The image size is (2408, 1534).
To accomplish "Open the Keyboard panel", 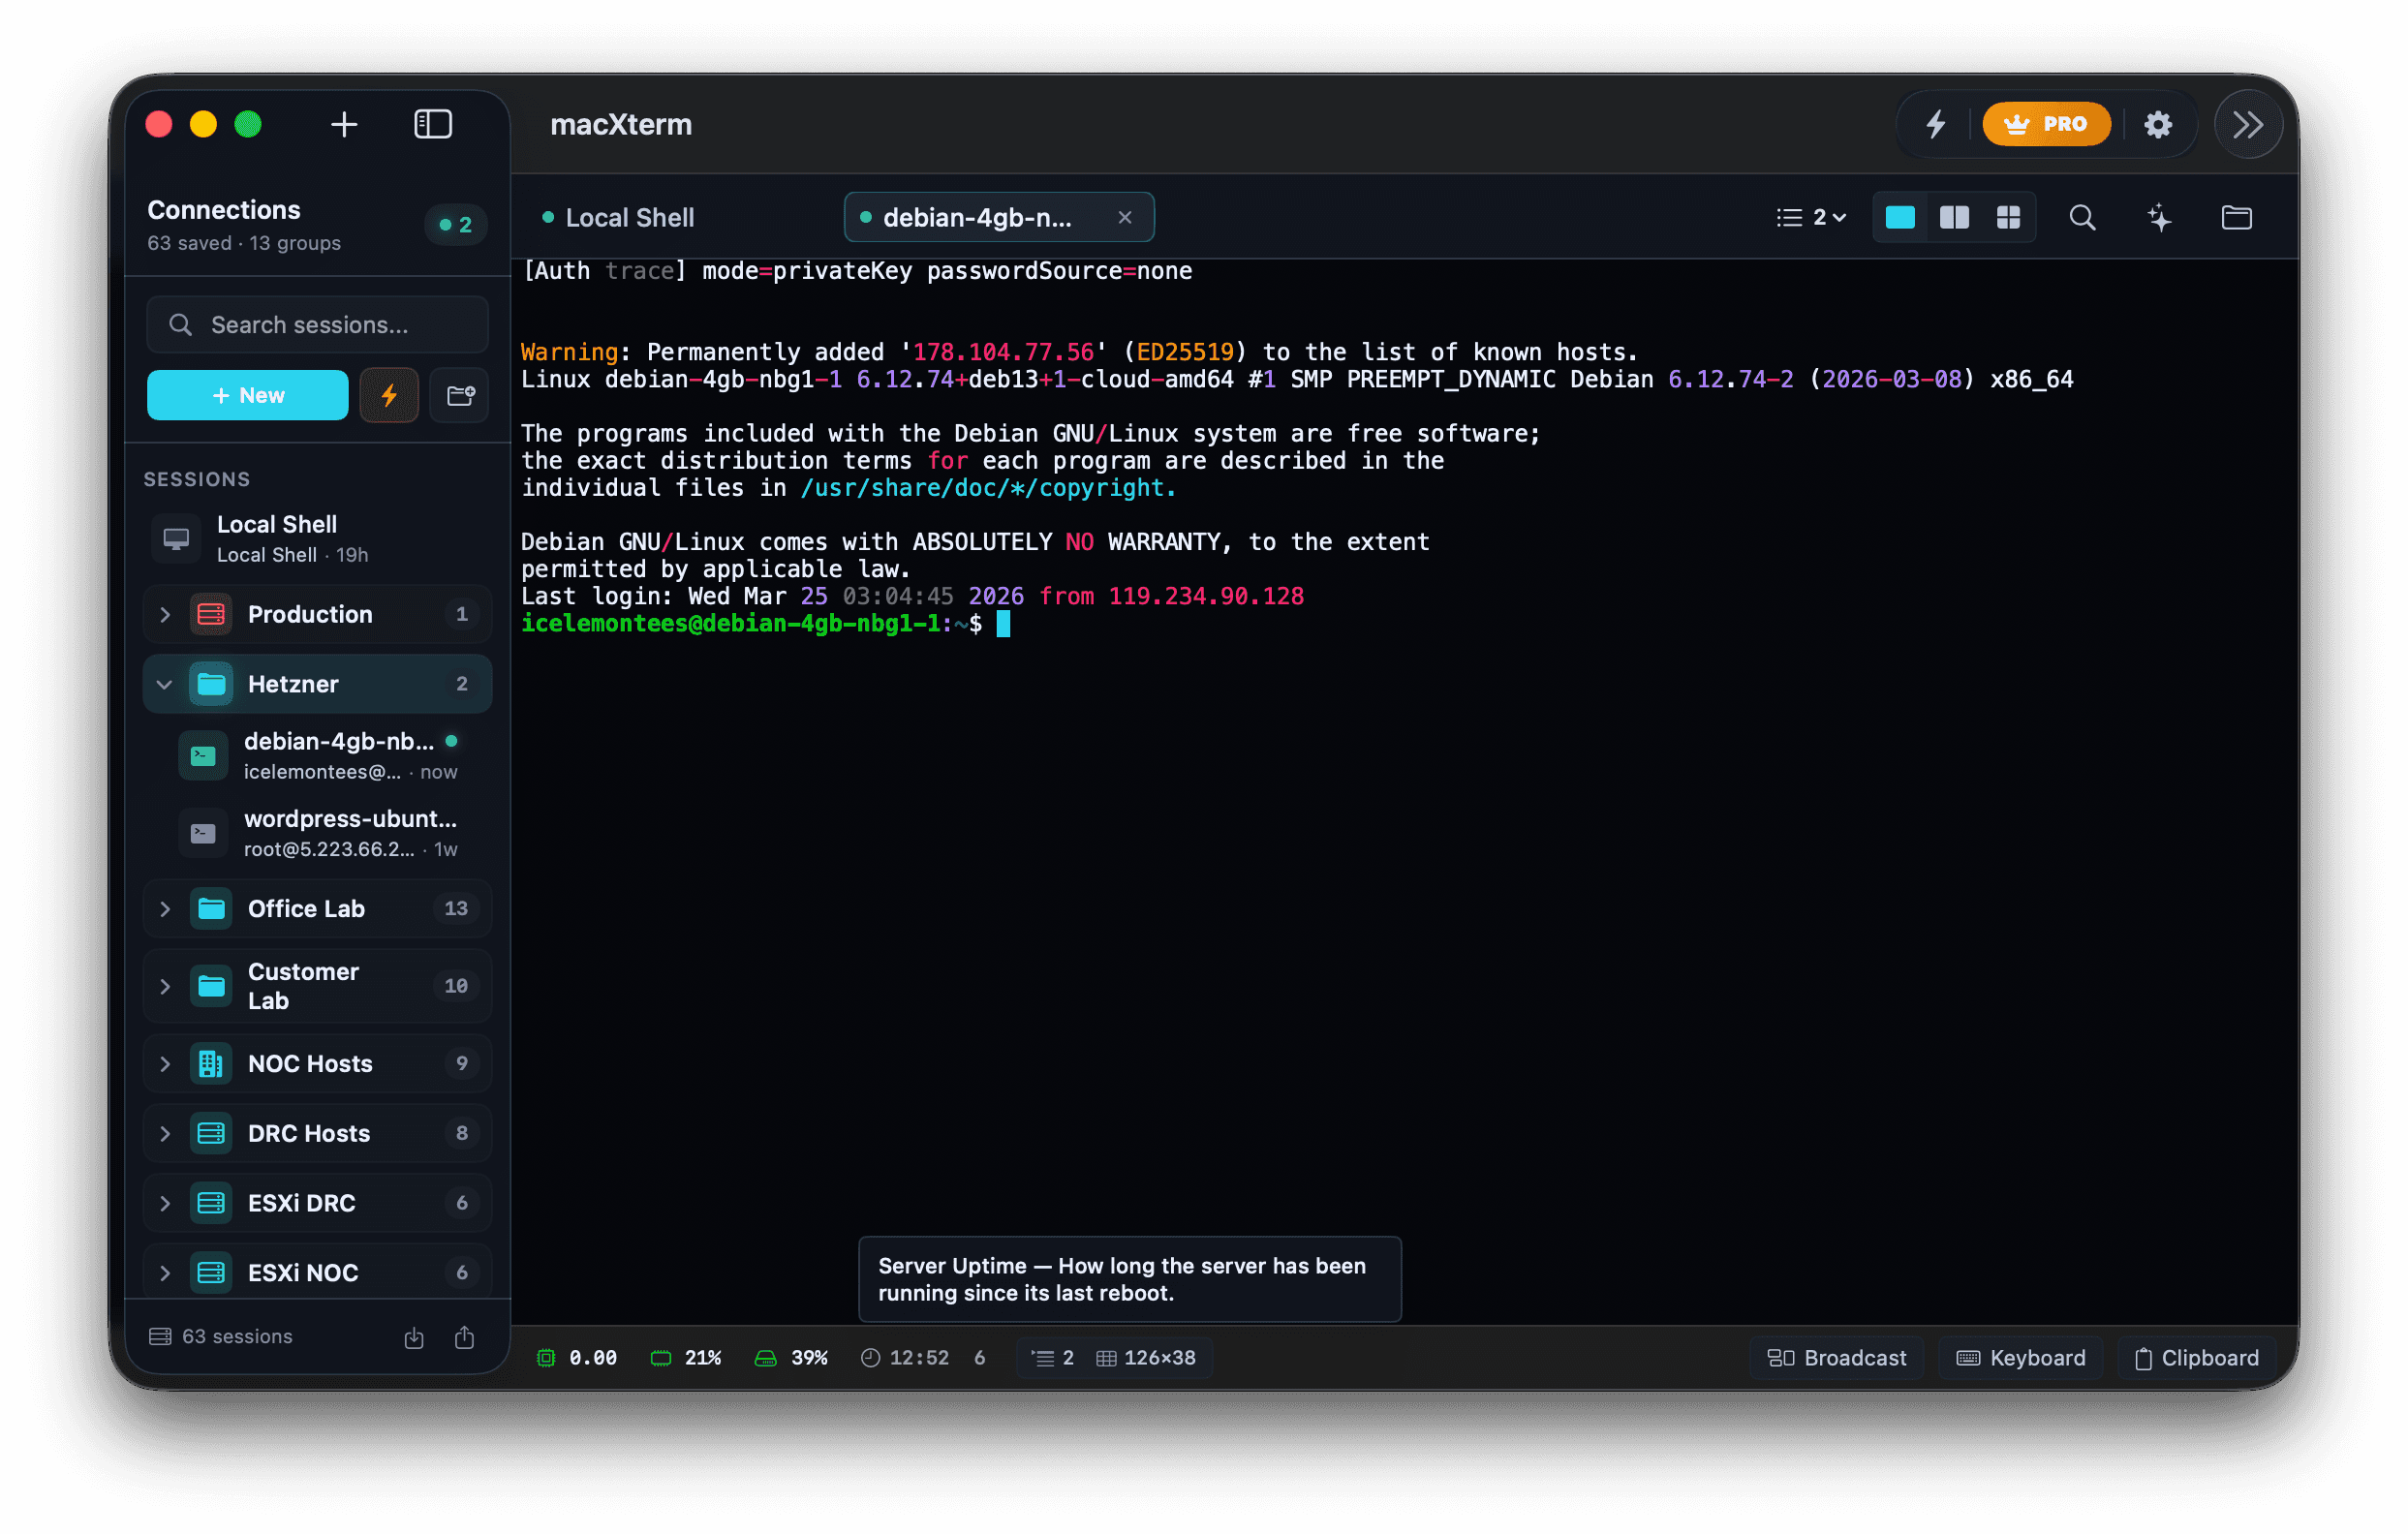I will coord(2021,1357).
